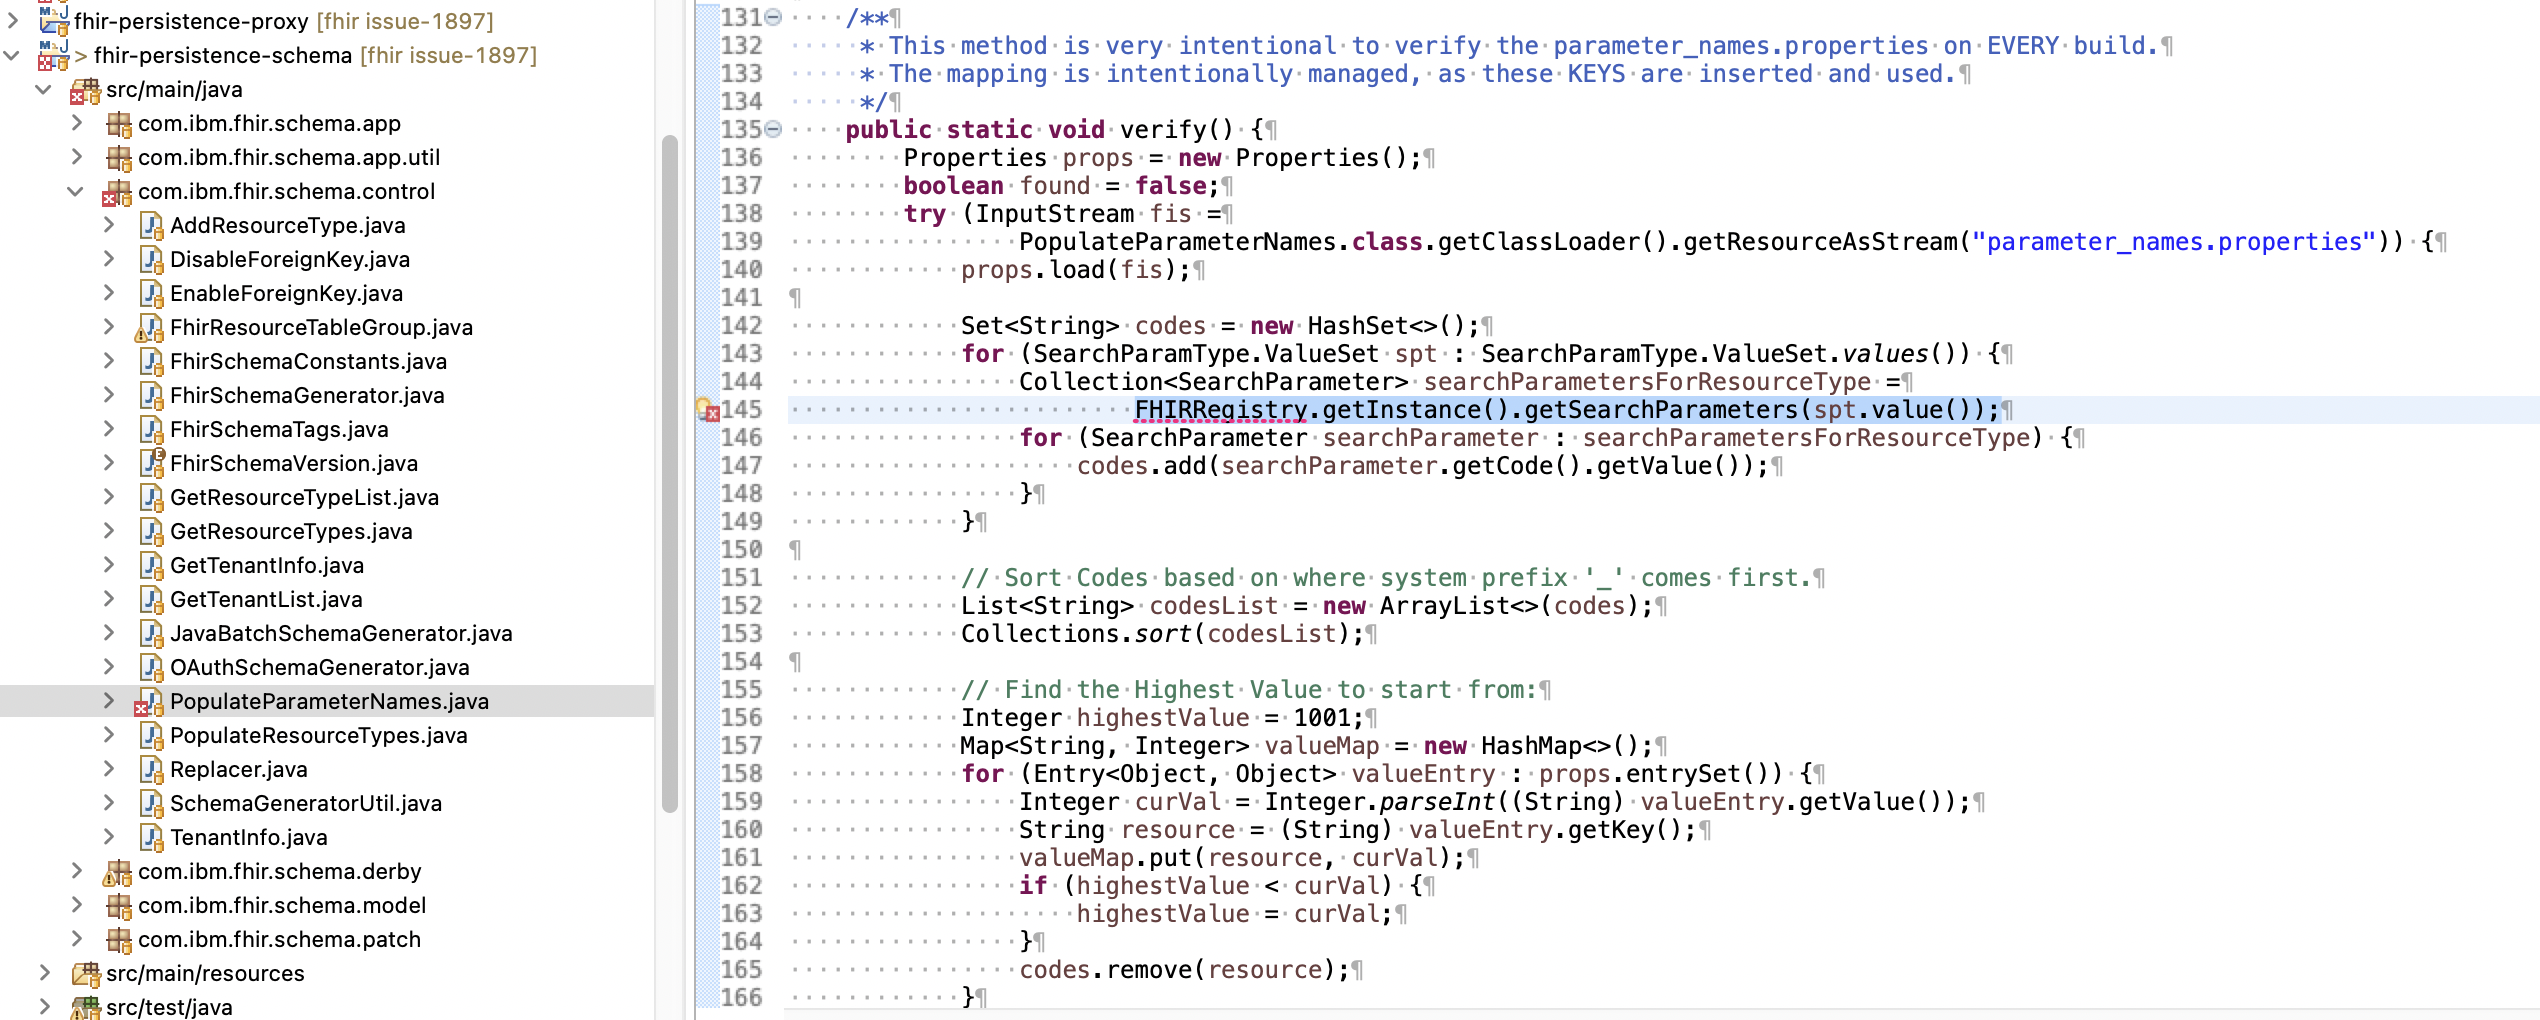This screenshot has height=1020, width=2540.
Task: Expand the com.ibm.fhir.schema.app package
Action: coord(76,123)
